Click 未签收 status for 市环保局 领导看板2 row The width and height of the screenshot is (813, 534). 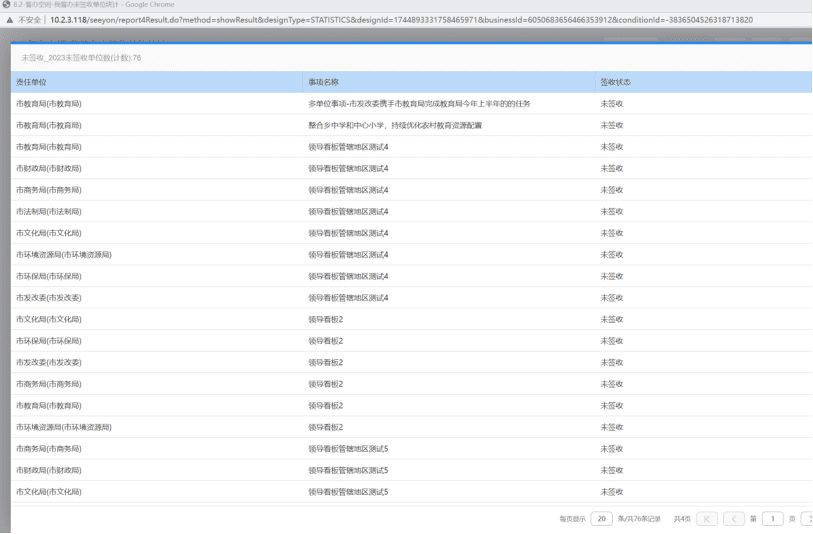612,341
